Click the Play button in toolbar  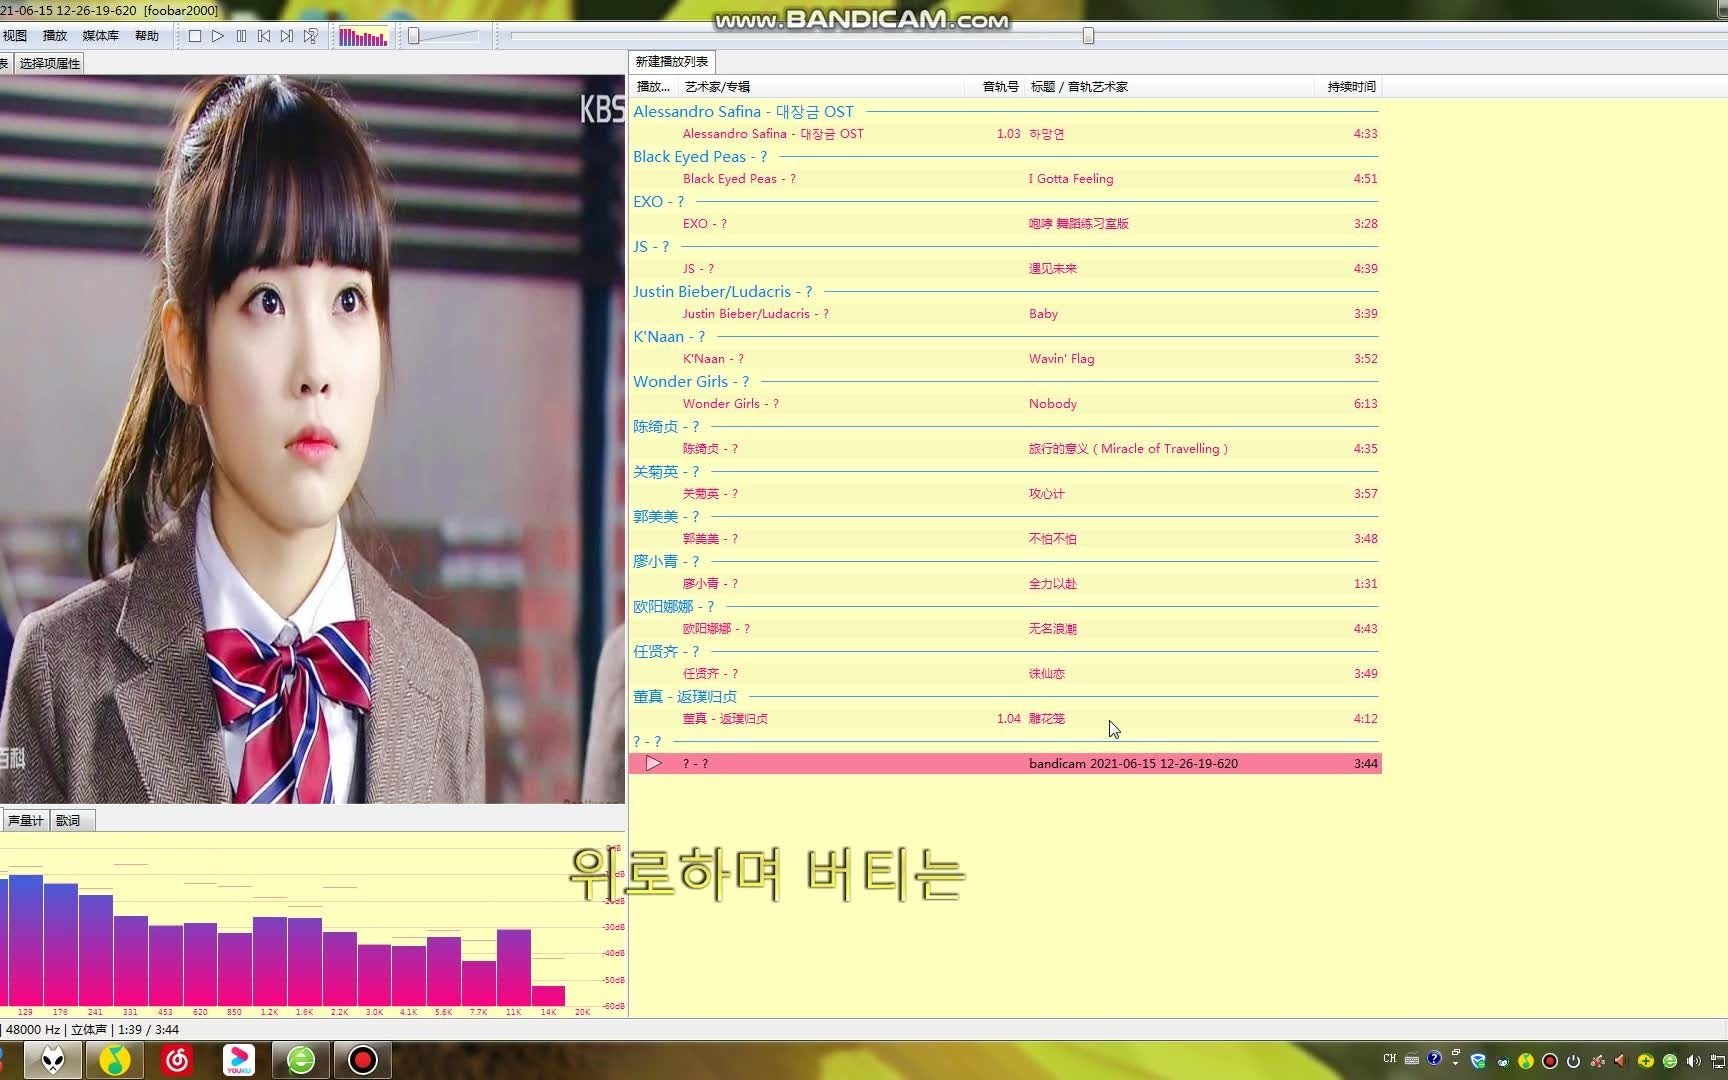coord(218,36)
